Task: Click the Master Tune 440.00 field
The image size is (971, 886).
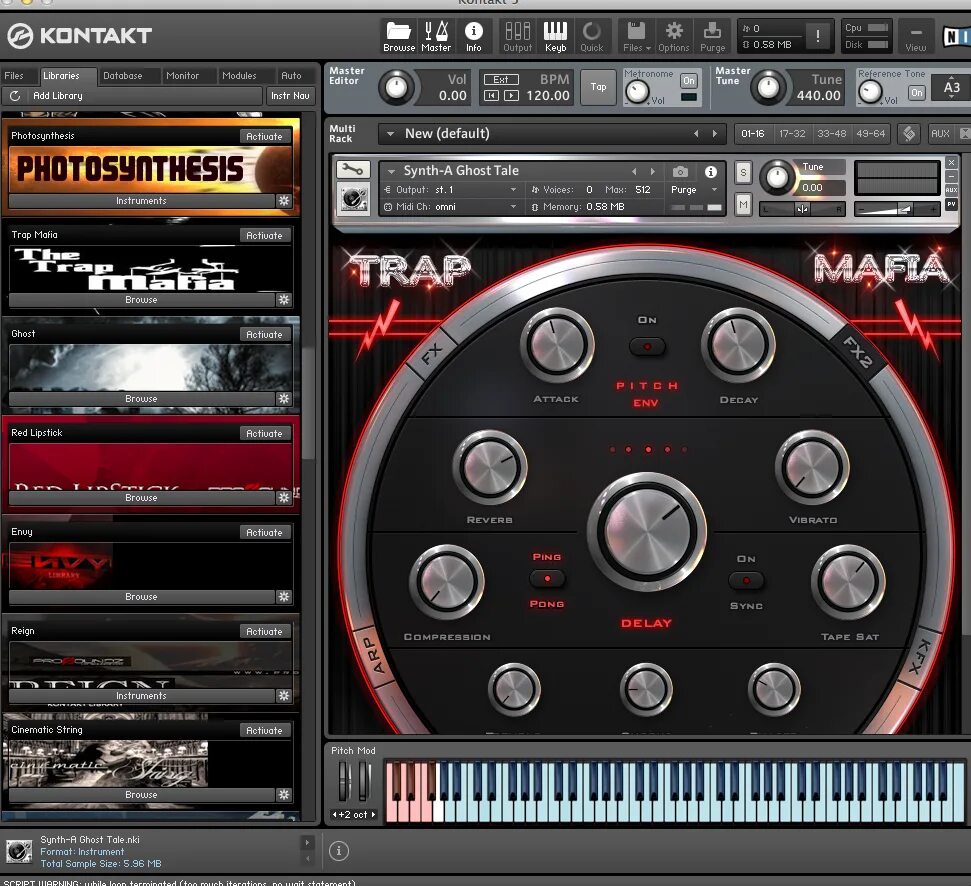Action: (x=818, y=95)
